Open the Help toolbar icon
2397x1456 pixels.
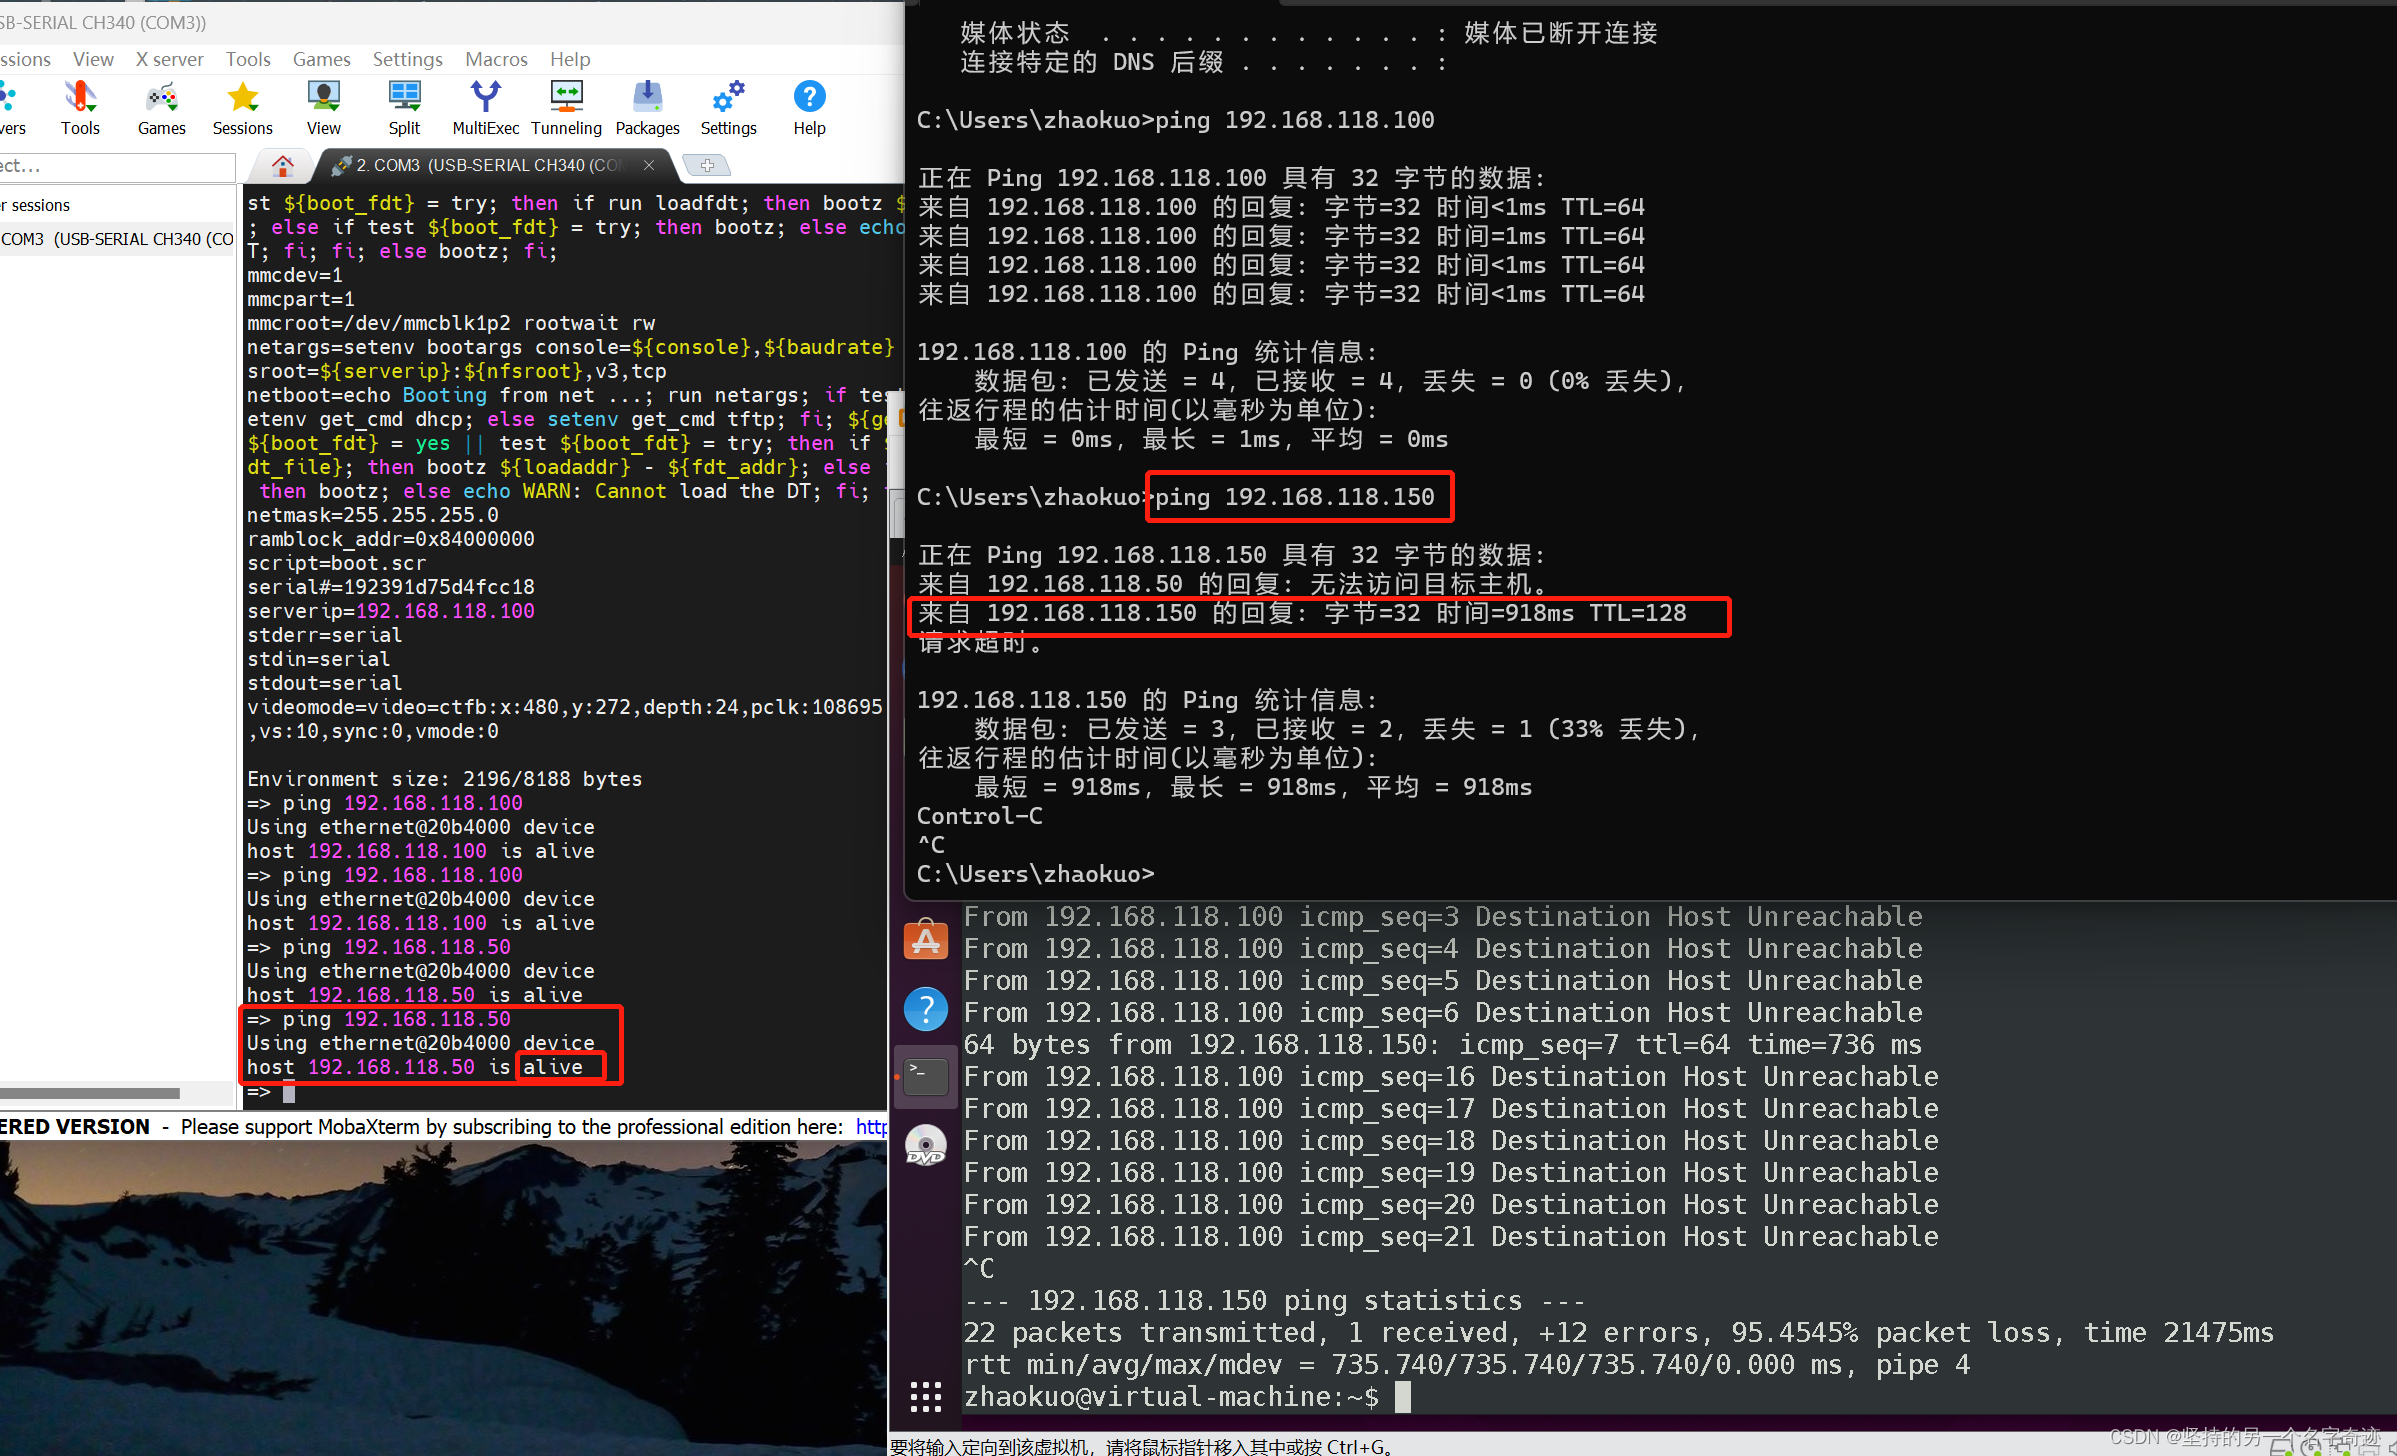[809, 107]
